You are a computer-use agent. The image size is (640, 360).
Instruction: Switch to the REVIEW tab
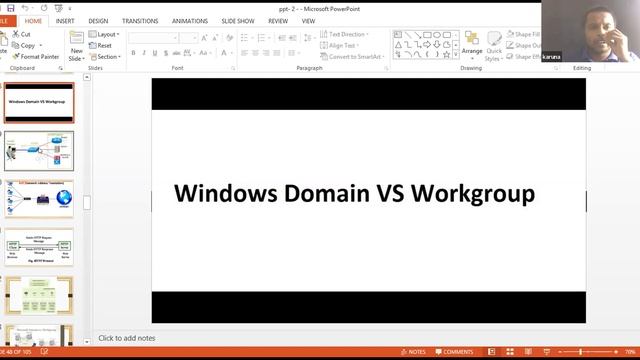tap(278, 21)
